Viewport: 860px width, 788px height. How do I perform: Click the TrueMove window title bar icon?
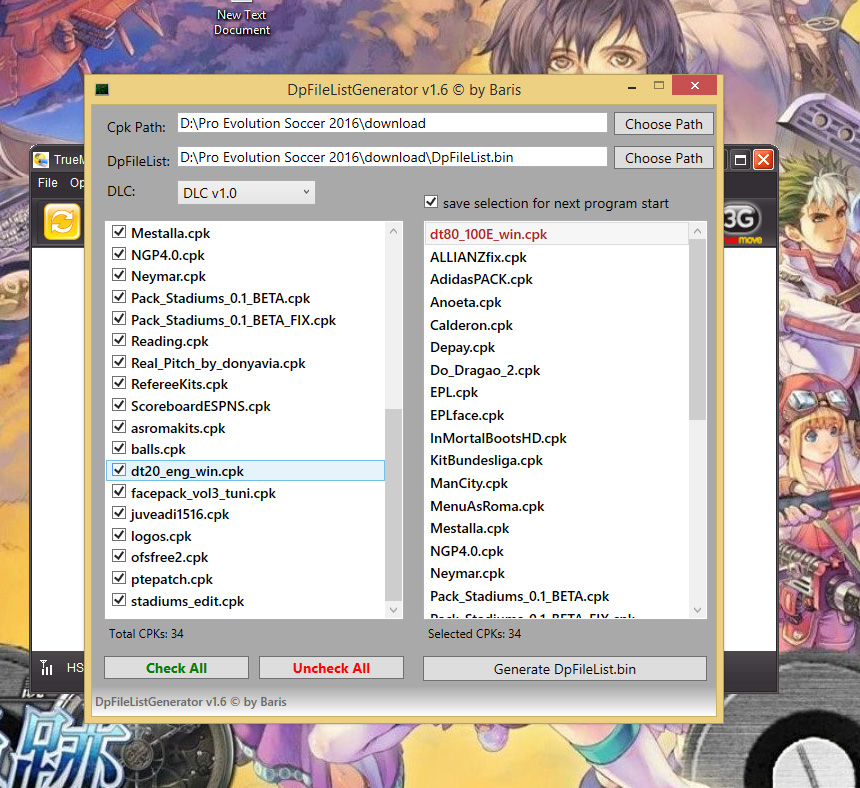[41, 160]
